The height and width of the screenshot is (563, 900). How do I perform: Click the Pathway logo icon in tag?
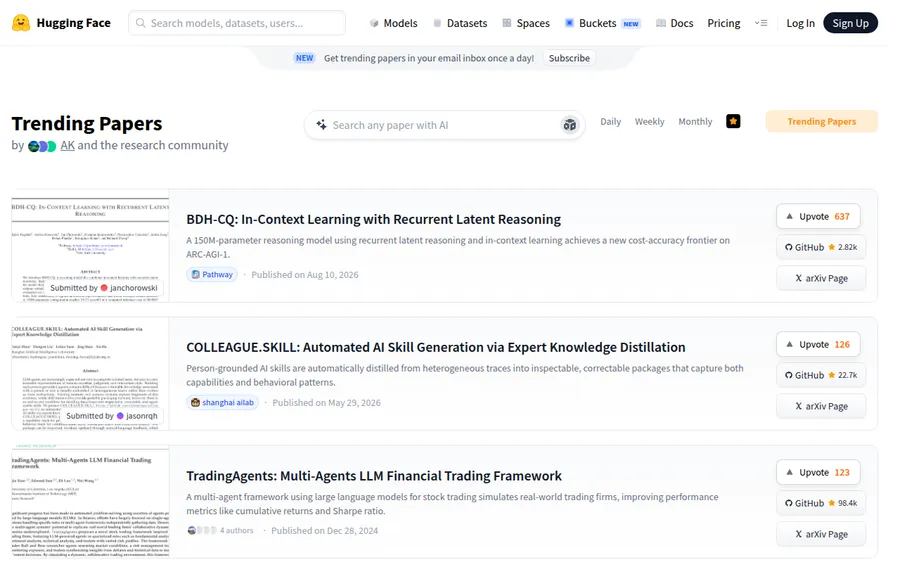195,274
